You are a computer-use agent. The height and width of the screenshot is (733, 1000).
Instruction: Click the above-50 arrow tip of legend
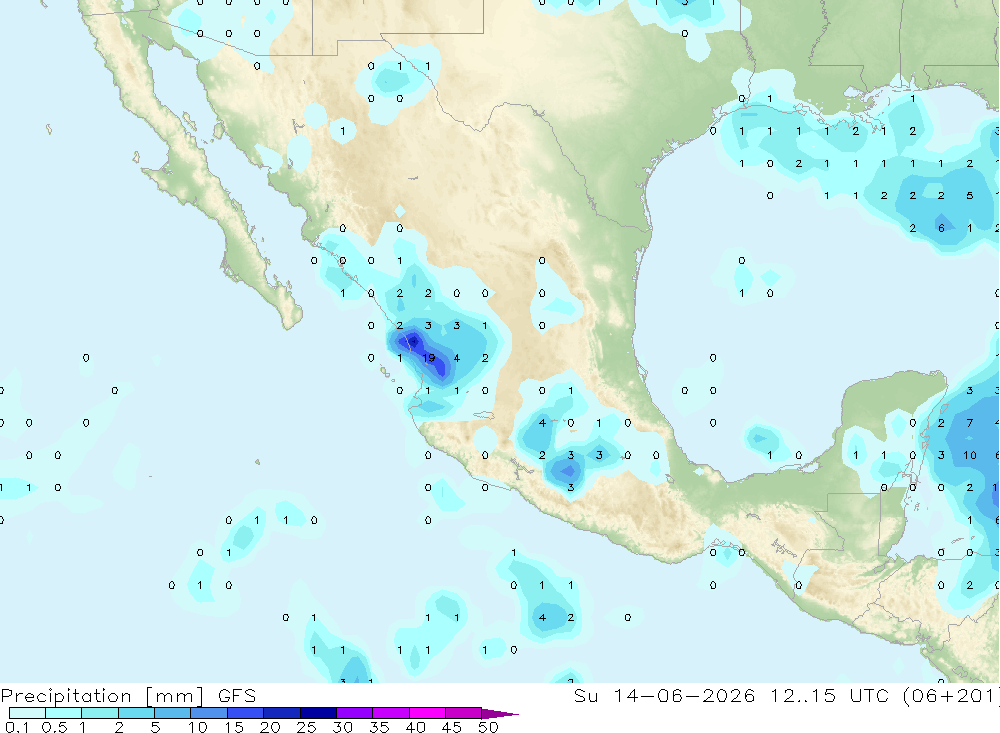pos(500,713)
